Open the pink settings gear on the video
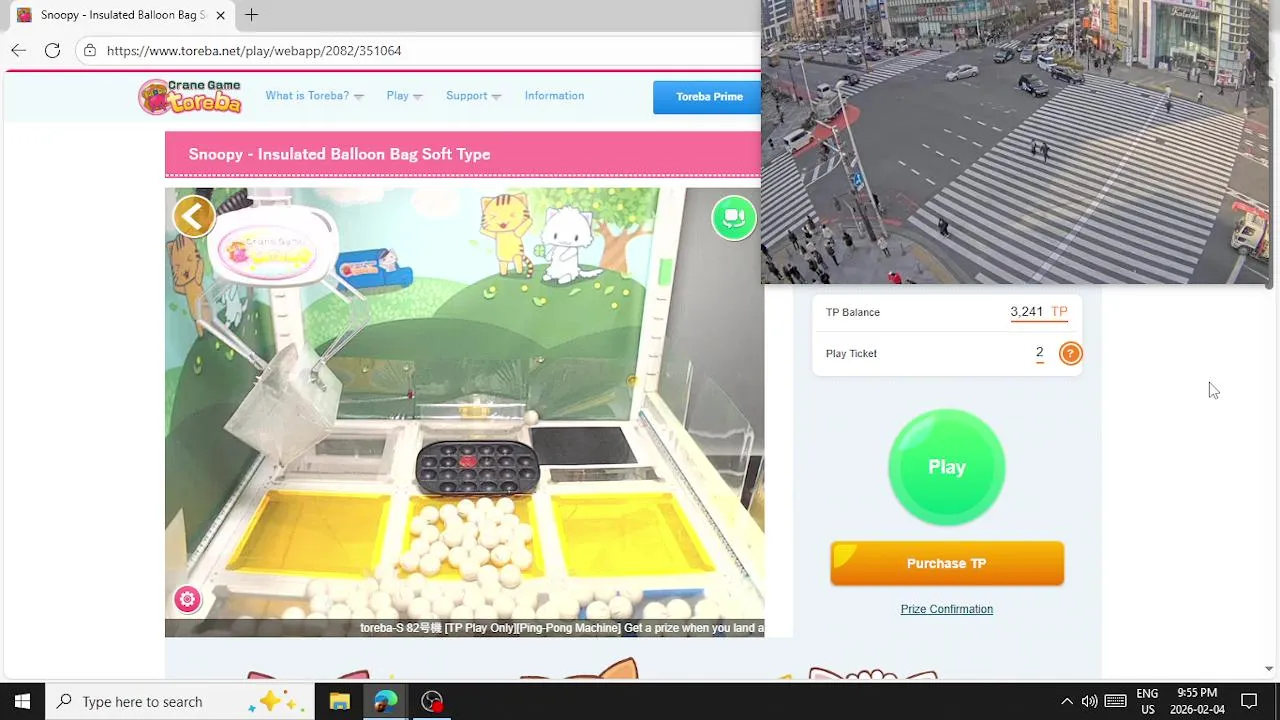 point(187,599)
